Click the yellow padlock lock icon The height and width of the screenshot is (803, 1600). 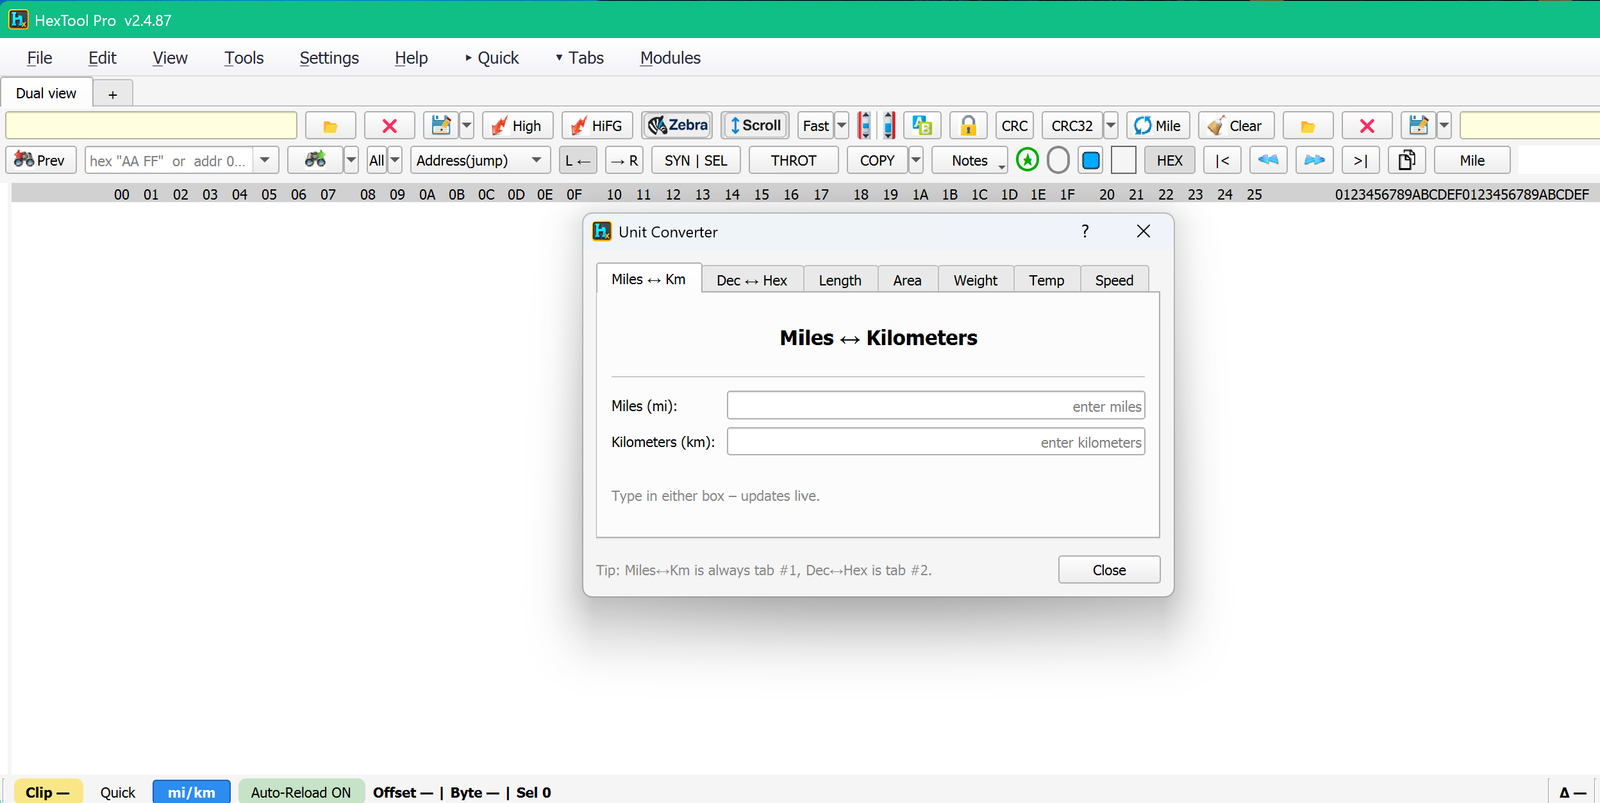click(x=968, y=126)
